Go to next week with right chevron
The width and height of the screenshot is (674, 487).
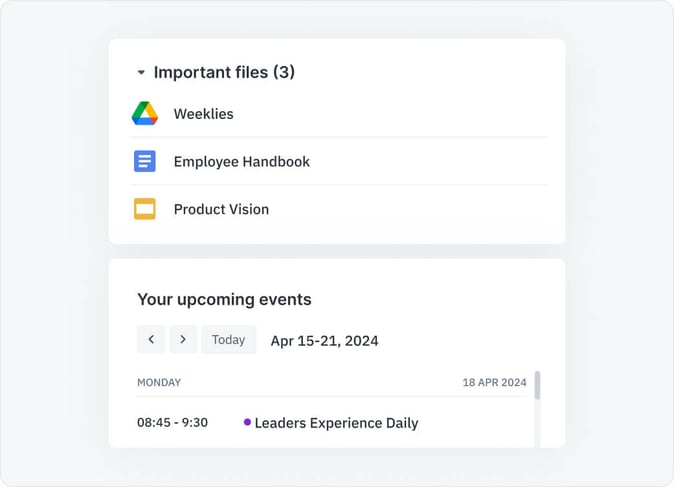coord(183,340)
